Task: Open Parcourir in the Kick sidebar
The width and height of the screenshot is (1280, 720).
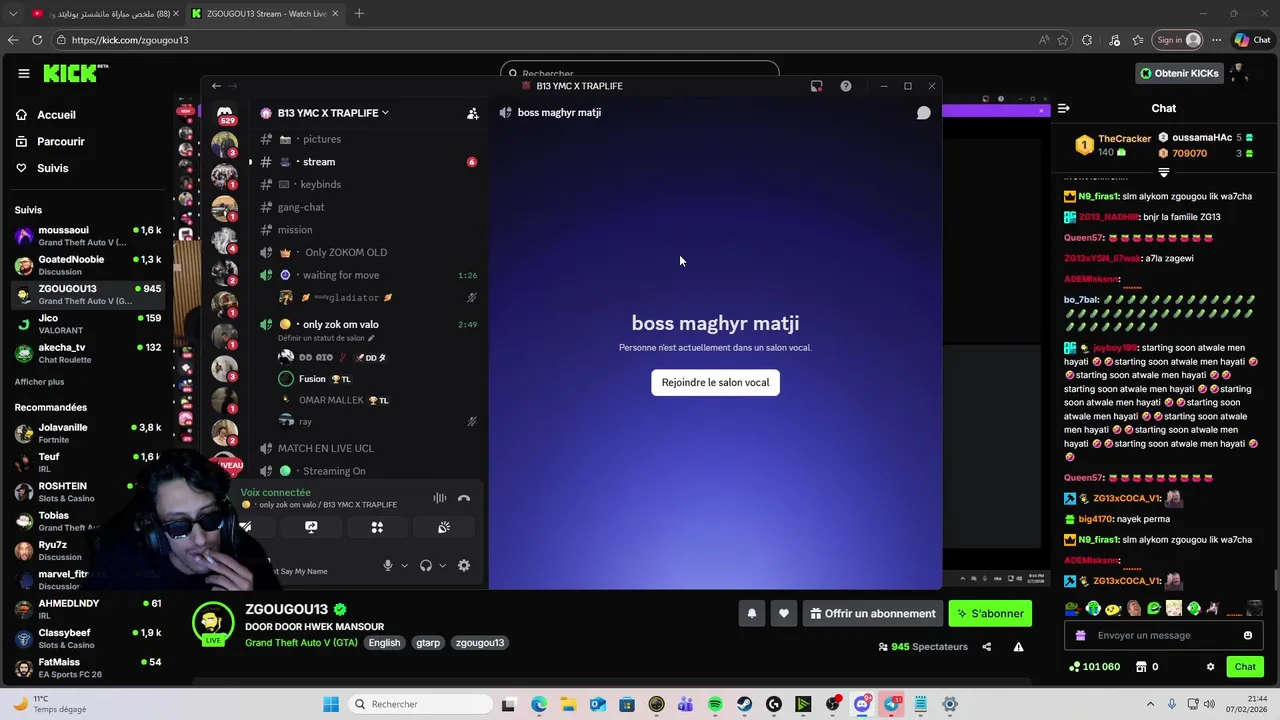Action: (x=61, y=142)
